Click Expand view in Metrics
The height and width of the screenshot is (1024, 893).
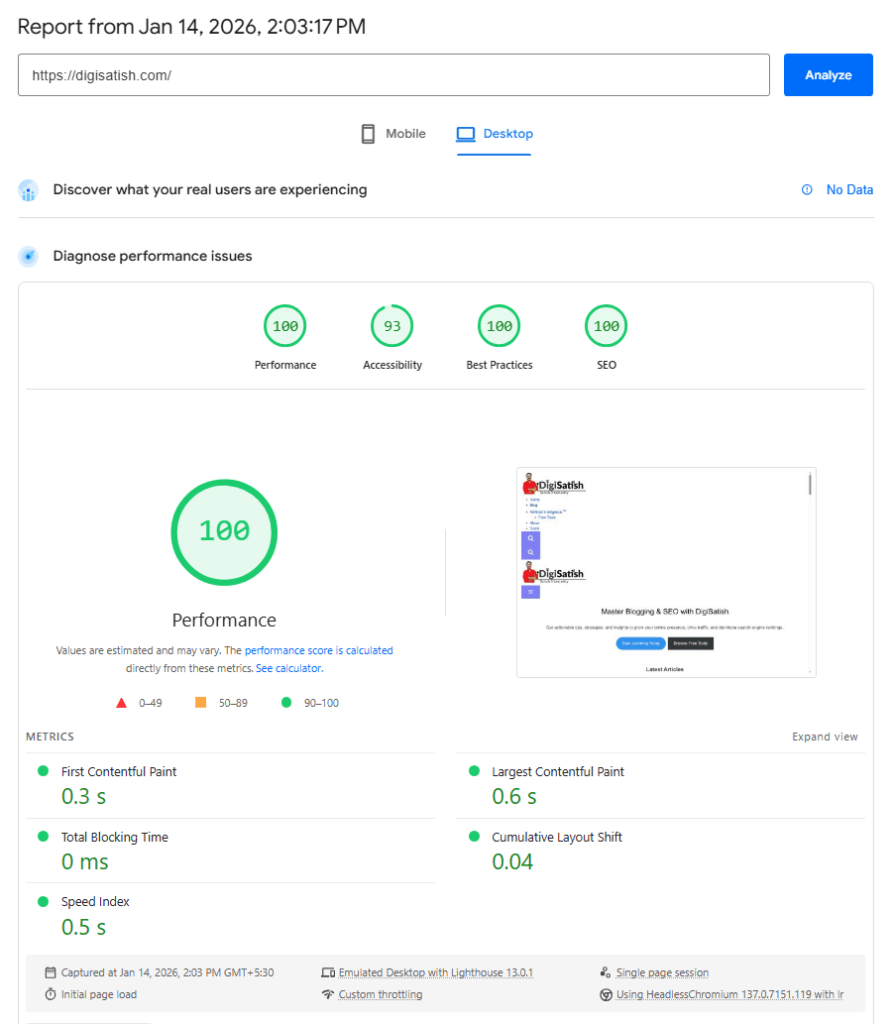[825, 737]
